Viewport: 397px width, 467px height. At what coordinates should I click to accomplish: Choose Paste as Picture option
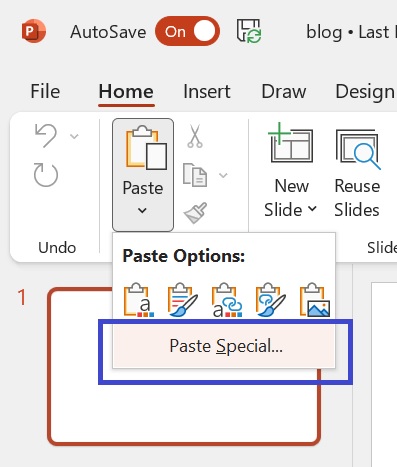(315, 300)
